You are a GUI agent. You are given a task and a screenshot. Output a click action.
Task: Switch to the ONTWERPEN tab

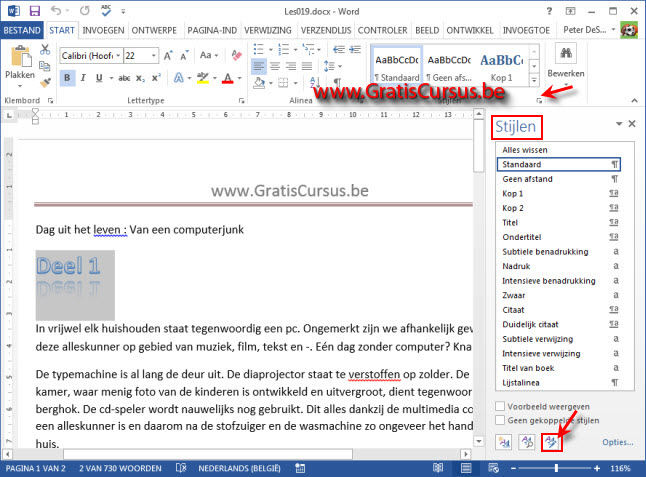pyautogui.click(x=154, y=30)
